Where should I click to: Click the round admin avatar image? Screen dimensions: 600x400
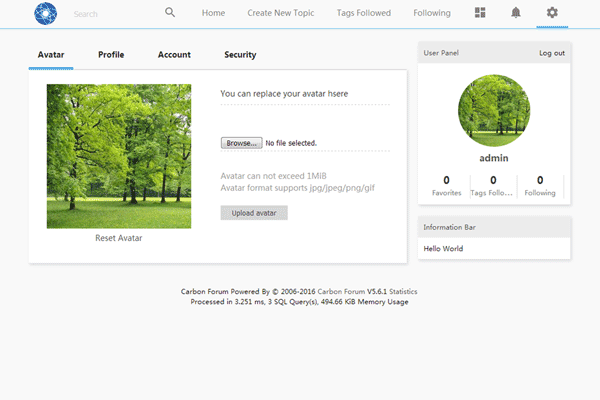click(494, 111)
